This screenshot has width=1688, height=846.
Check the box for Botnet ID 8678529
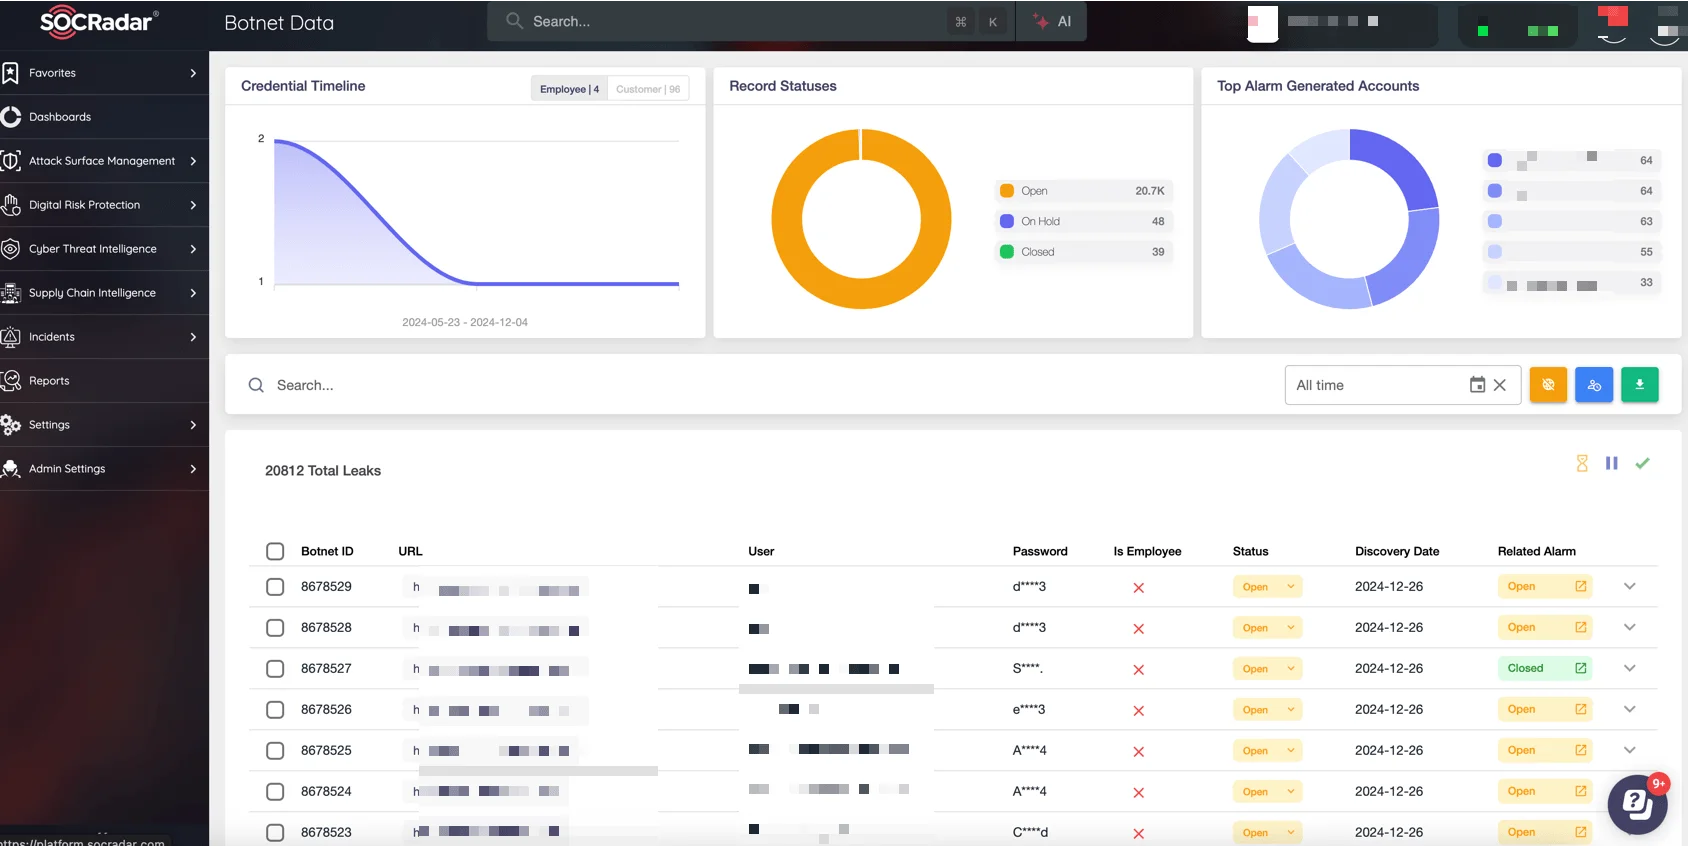click(x=275, y=587)
